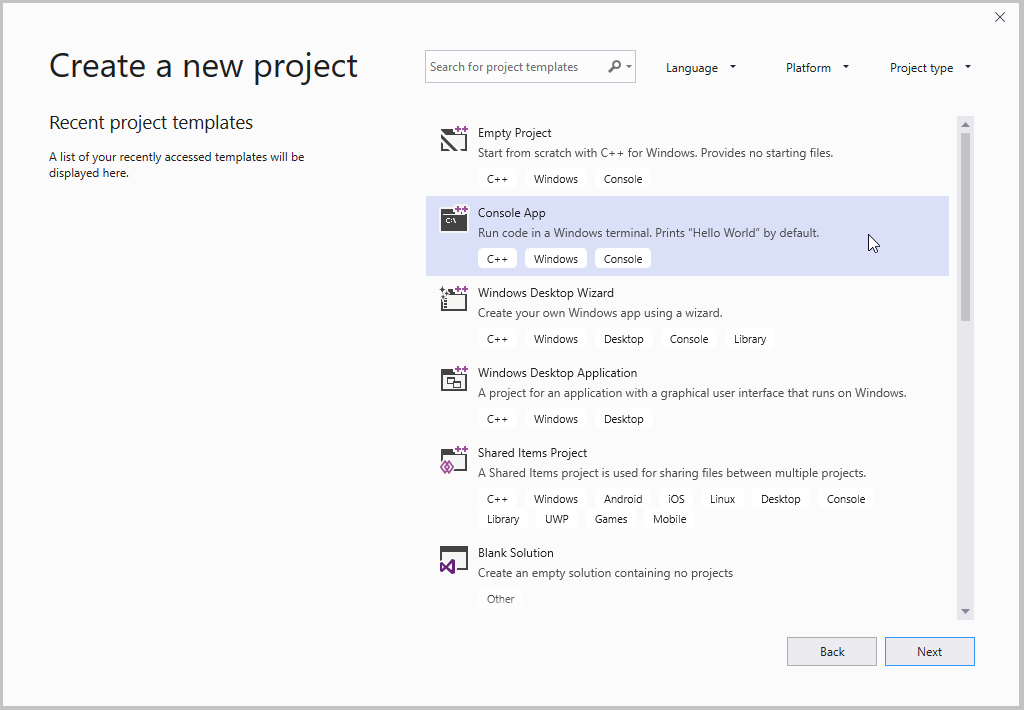Viewport: 1024px width, 710px height.
Task: Click the Next button
Action: click(x=929, y=651)
